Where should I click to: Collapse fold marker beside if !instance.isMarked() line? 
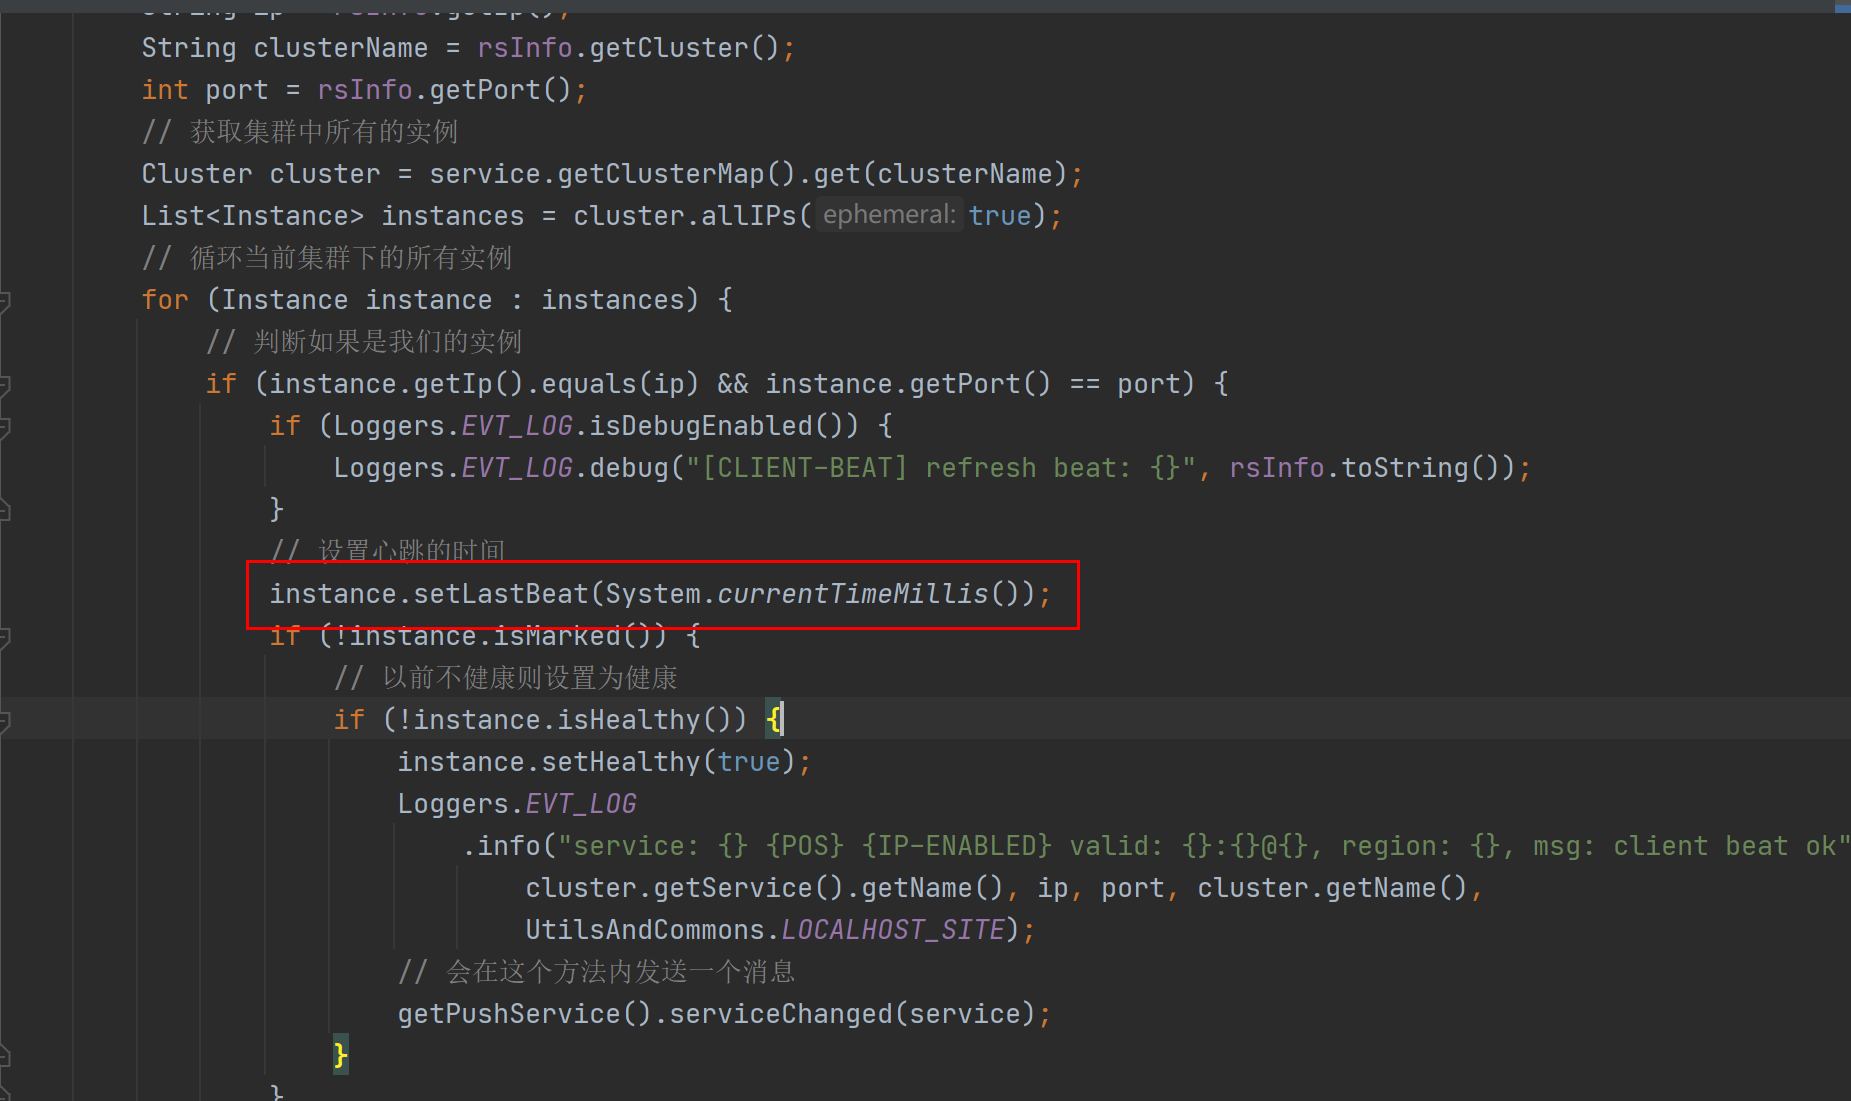point(5,636)
